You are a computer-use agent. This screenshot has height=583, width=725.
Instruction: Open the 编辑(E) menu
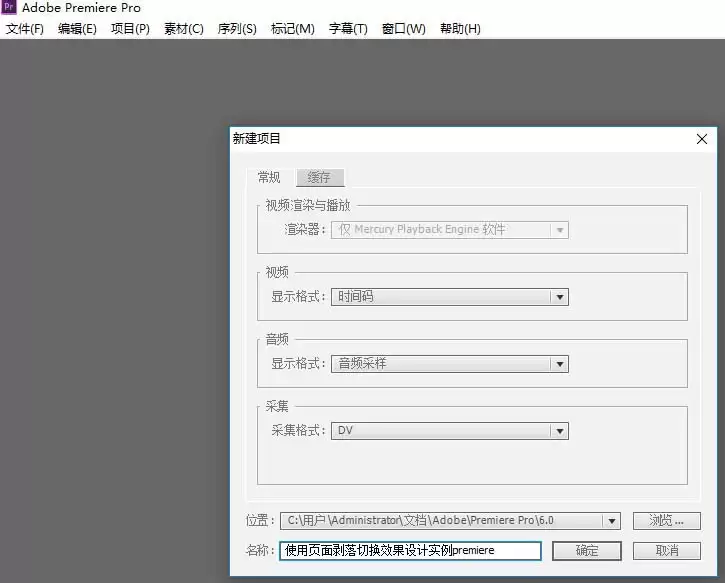[x=77, y=29]
